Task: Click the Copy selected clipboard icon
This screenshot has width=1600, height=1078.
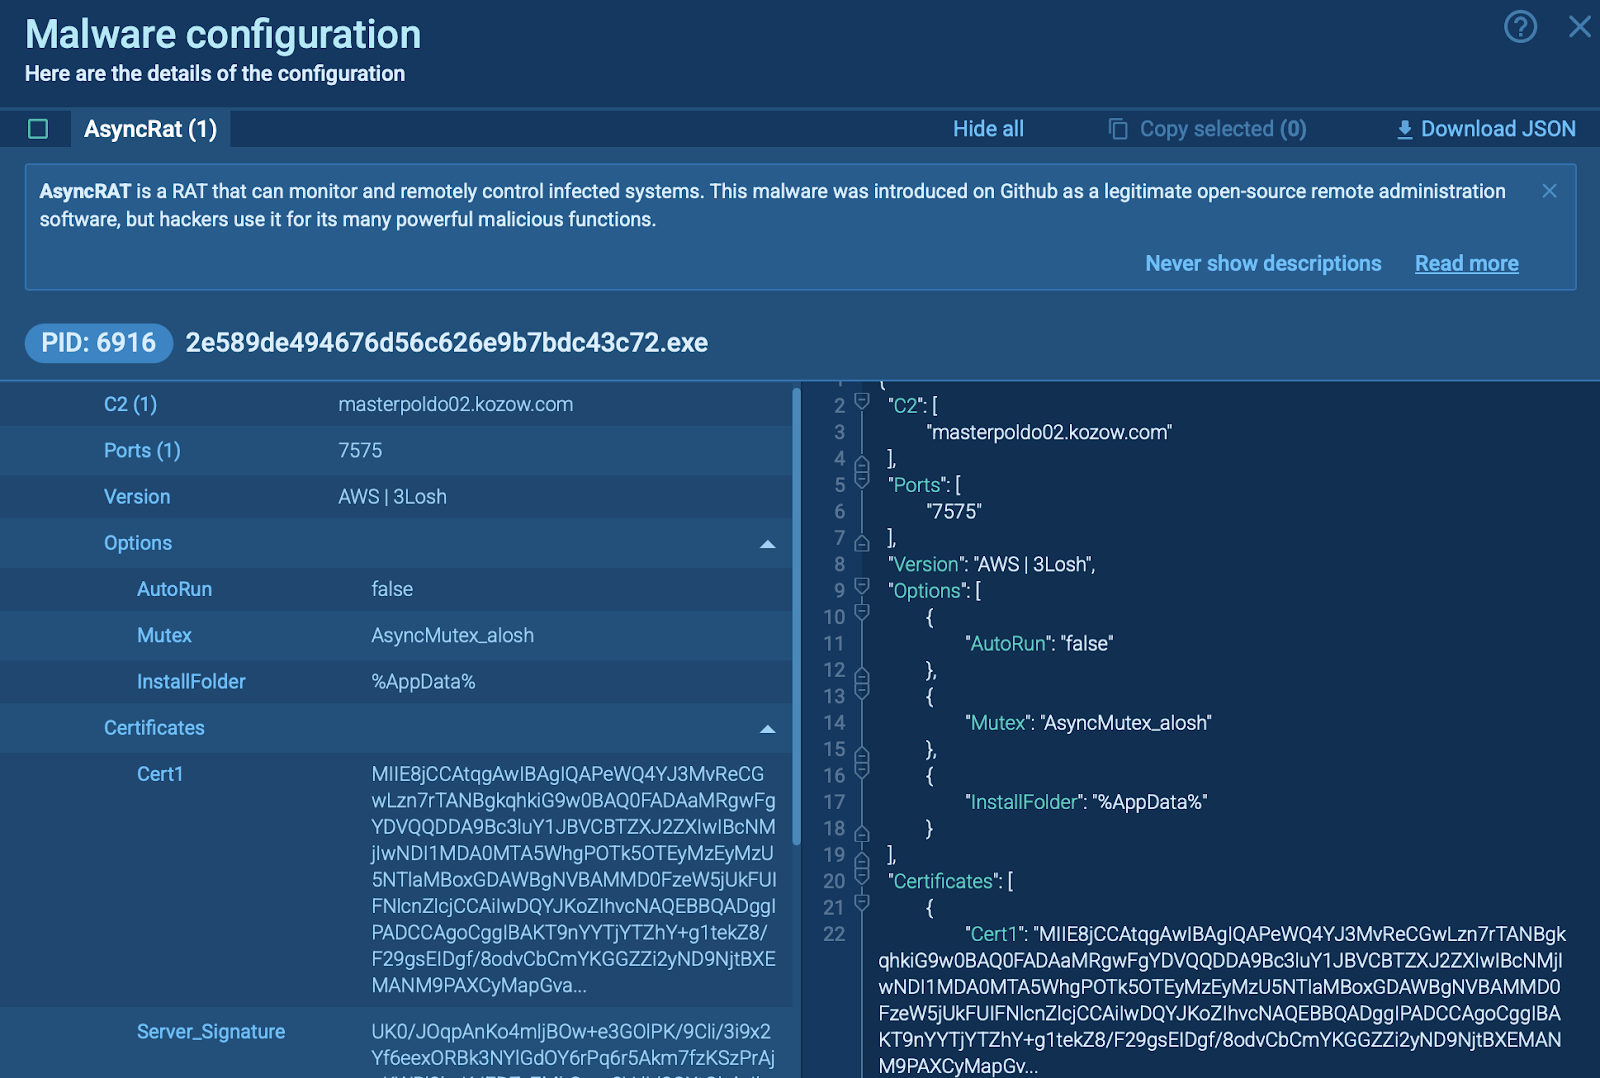Action: click(x=1118, y=129)
